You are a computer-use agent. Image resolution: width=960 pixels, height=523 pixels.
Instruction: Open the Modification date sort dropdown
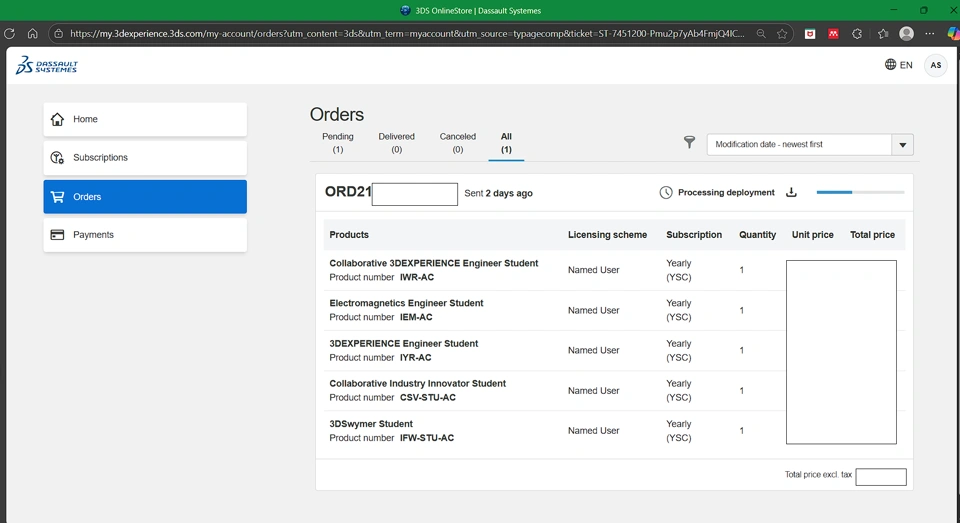point(810,145)
